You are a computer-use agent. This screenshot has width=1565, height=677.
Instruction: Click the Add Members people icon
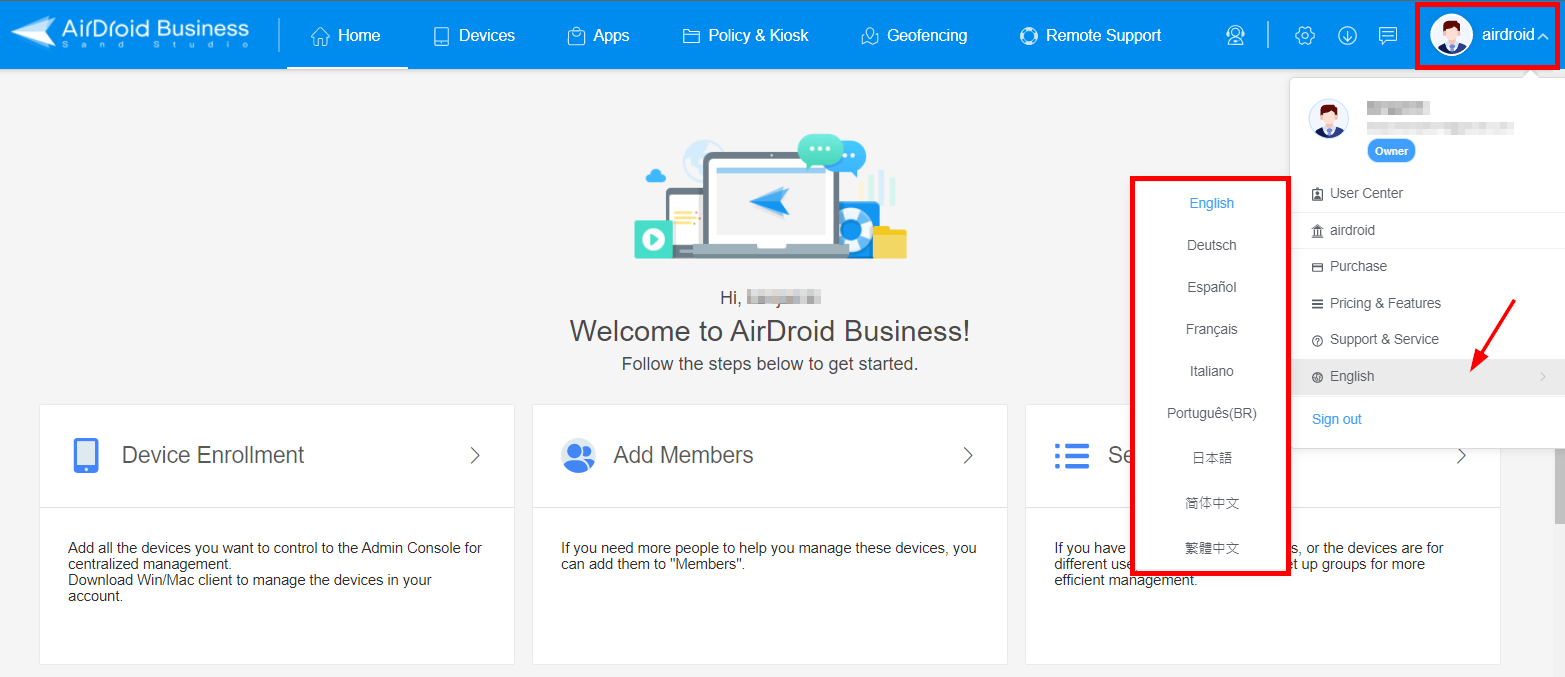pyautogui.click(x=579, y=456)
